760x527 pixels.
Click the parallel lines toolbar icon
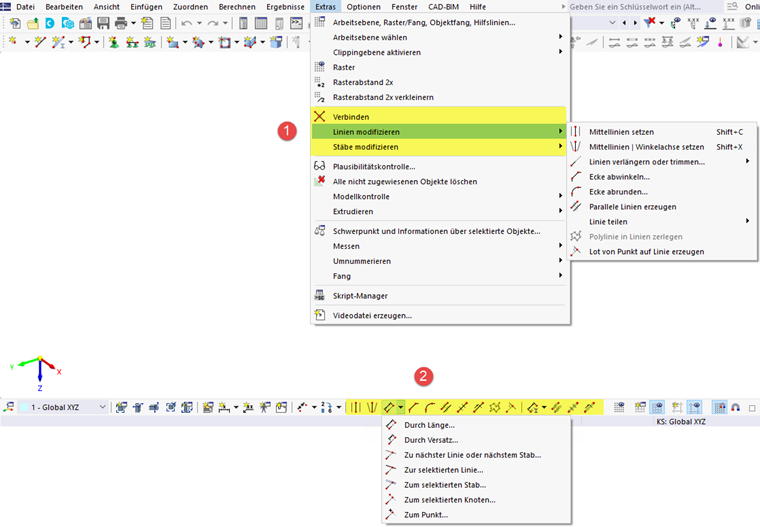pyautogui.click(x=446, y=407)
